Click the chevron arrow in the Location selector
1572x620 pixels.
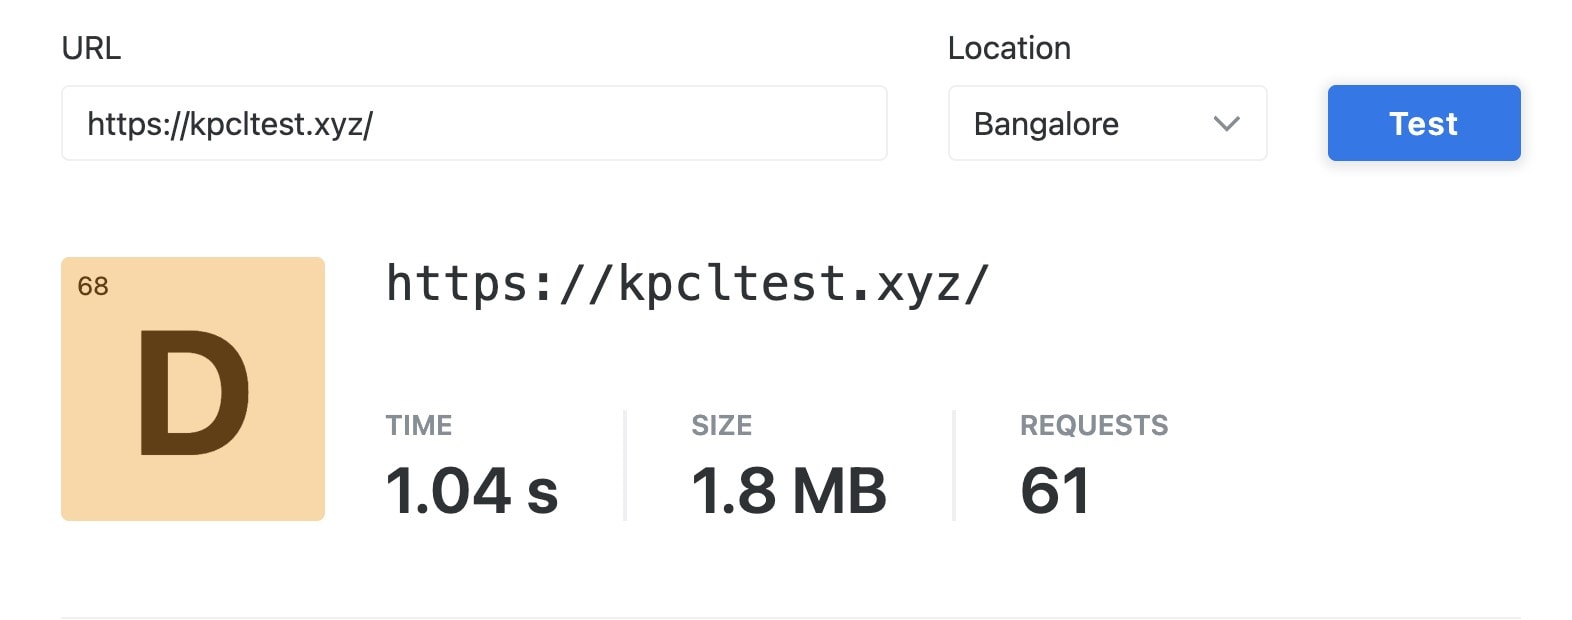point(1226,124)
